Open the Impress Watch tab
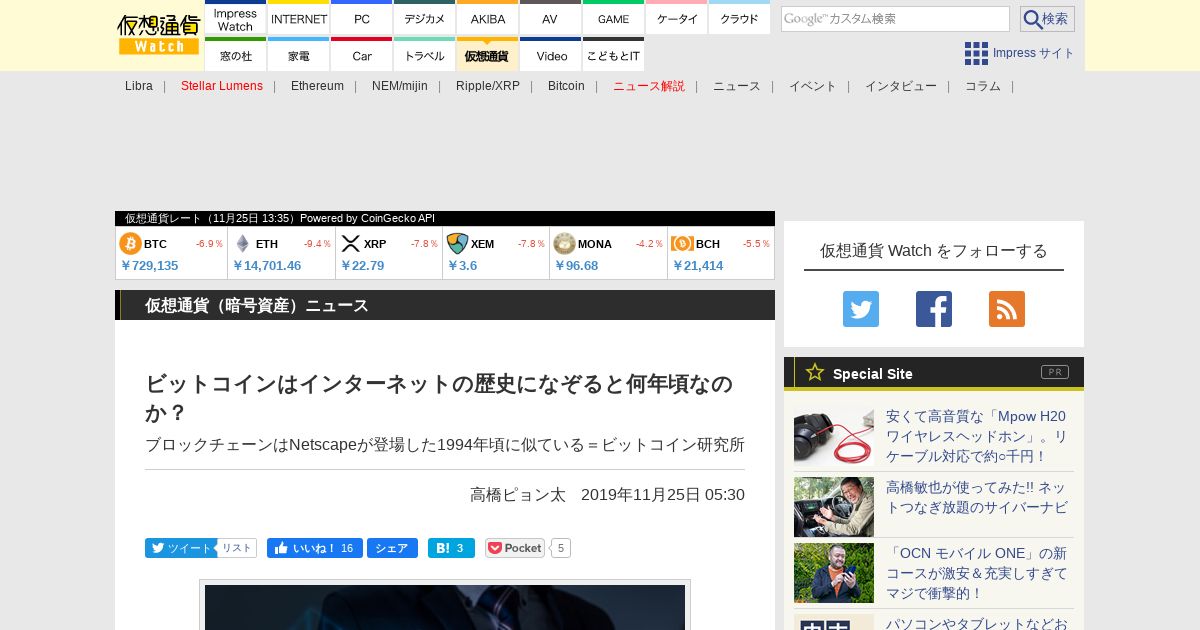1200x630 pixels. pyautogui.click(x=235, y=19)
